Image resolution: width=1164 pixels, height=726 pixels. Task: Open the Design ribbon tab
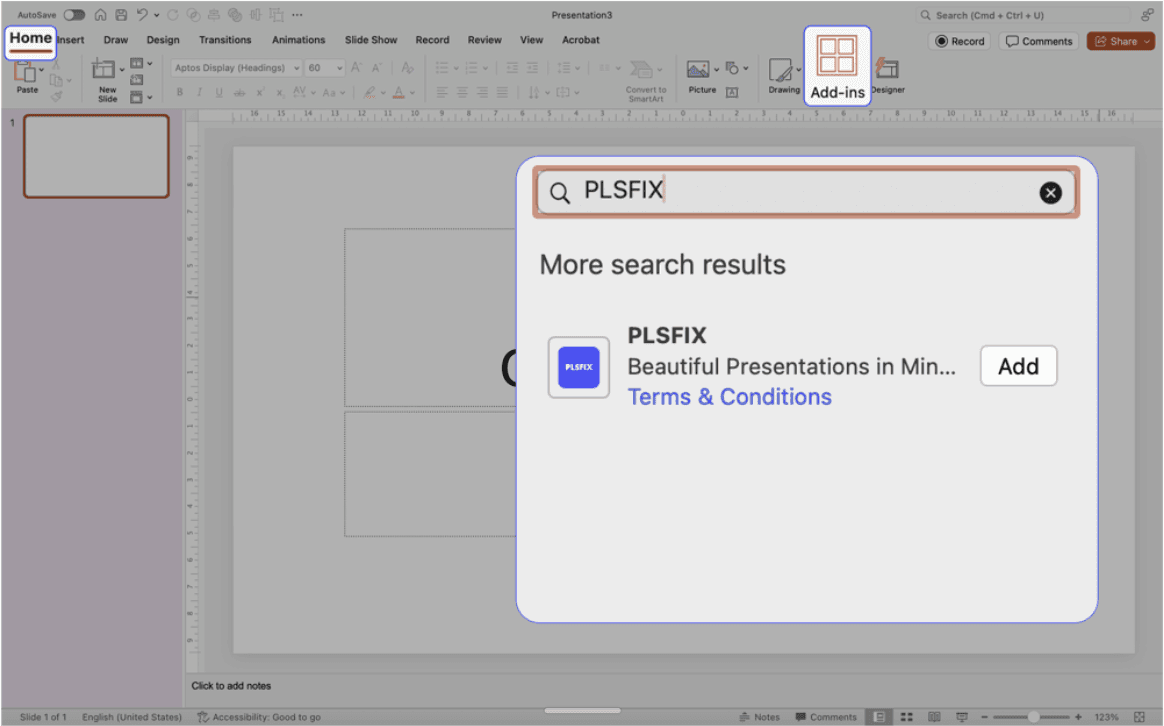[163, 40]
